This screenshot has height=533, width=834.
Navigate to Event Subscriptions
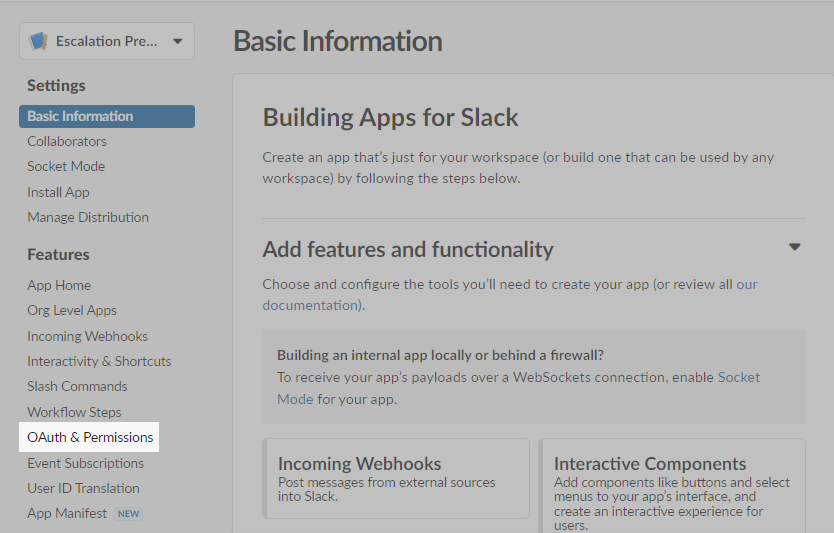pyautogui.click(x=85, y=463)
